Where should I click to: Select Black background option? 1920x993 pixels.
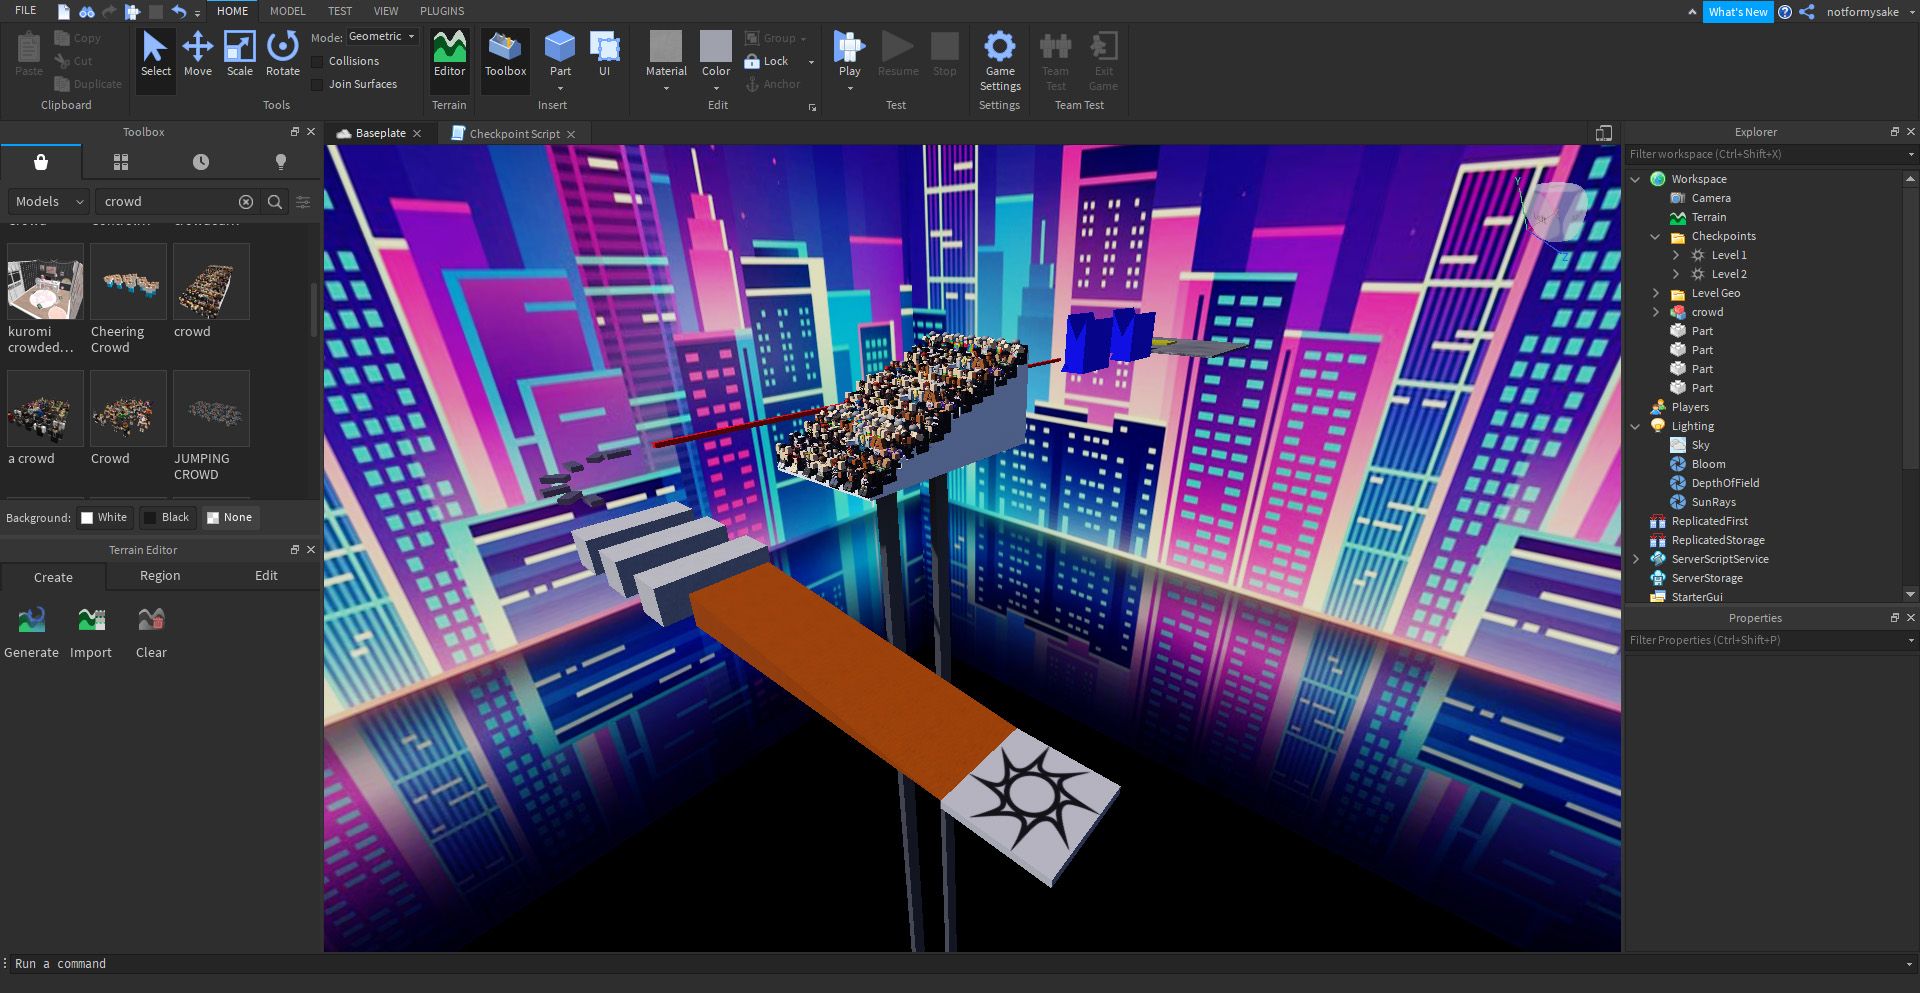pyautogui.click(x=166, y=517)
